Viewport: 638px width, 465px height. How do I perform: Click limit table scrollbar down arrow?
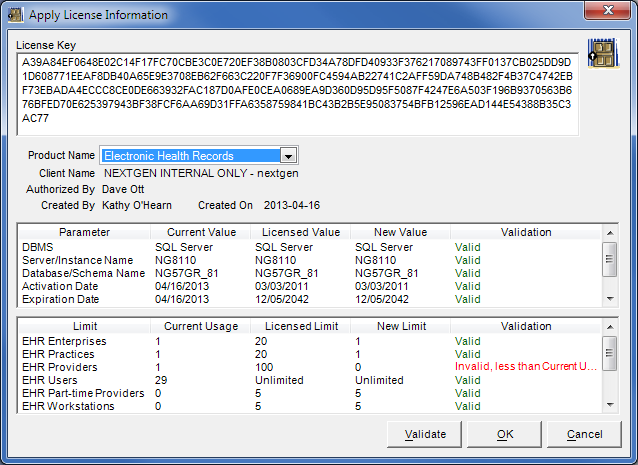click(x=610, y=405)
